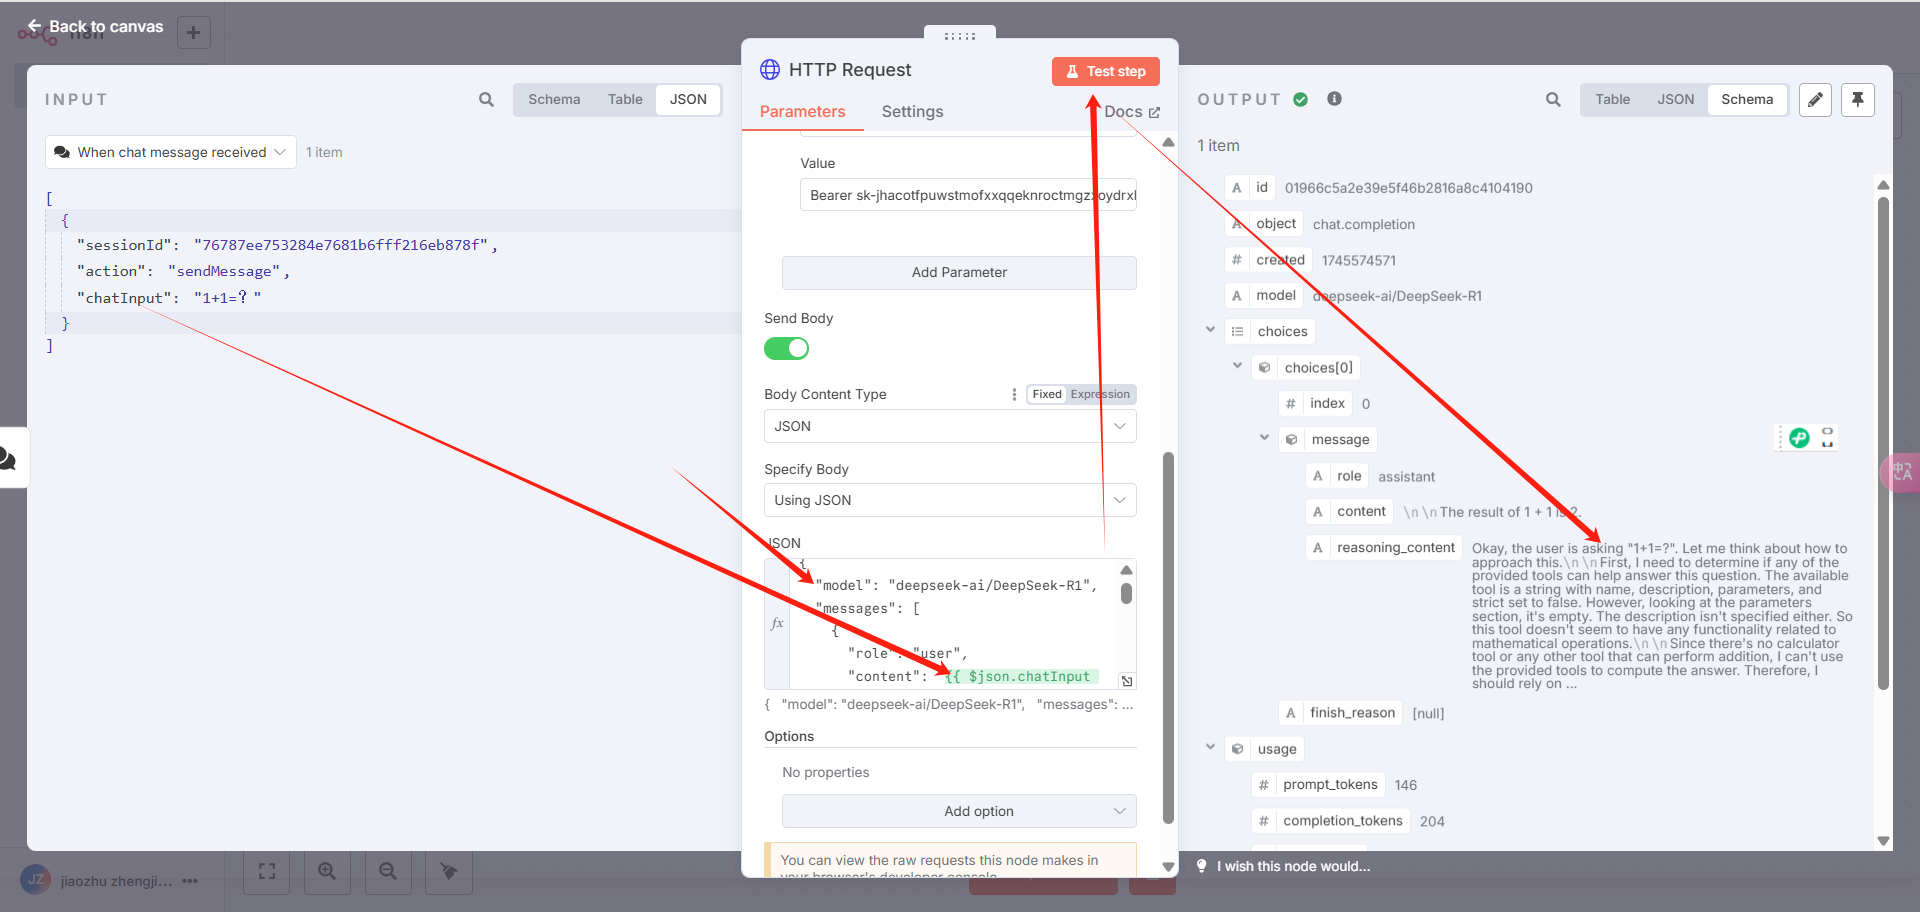This screenshot has height=912, width=1920.
Task: Click the Test step button
Action: point(1106,71)
